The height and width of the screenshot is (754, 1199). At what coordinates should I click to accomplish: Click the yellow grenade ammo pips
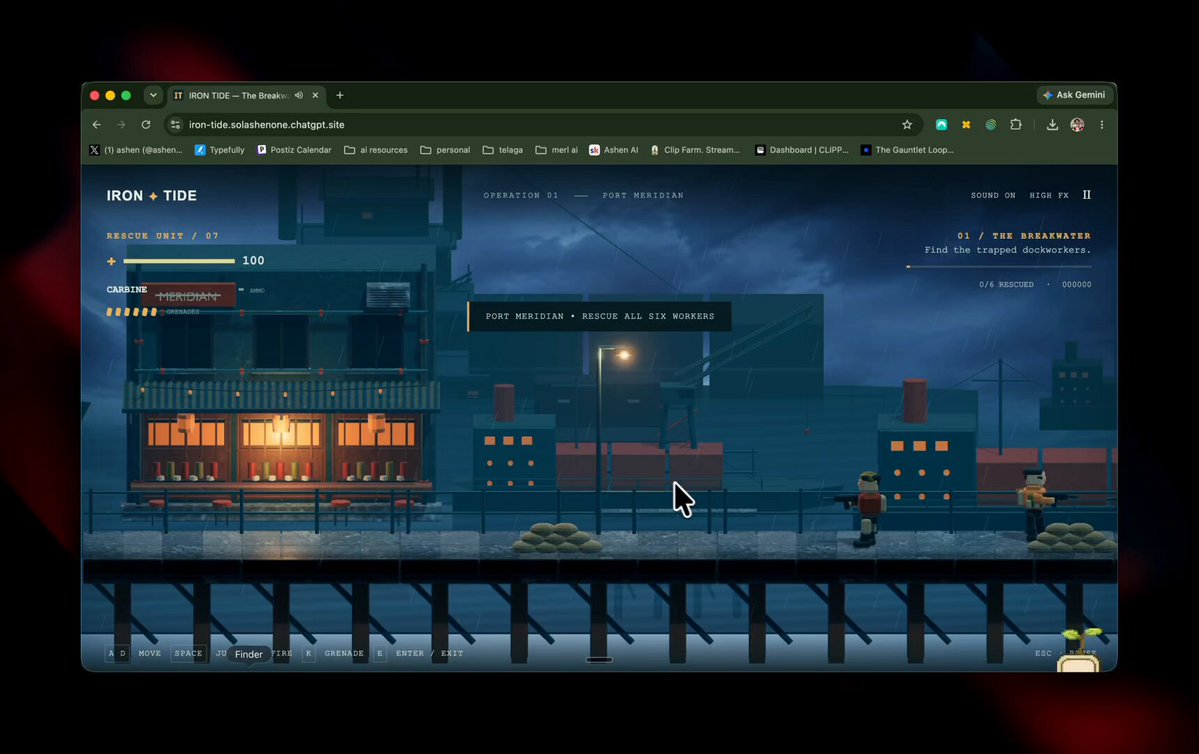click(x=132, y=312)
